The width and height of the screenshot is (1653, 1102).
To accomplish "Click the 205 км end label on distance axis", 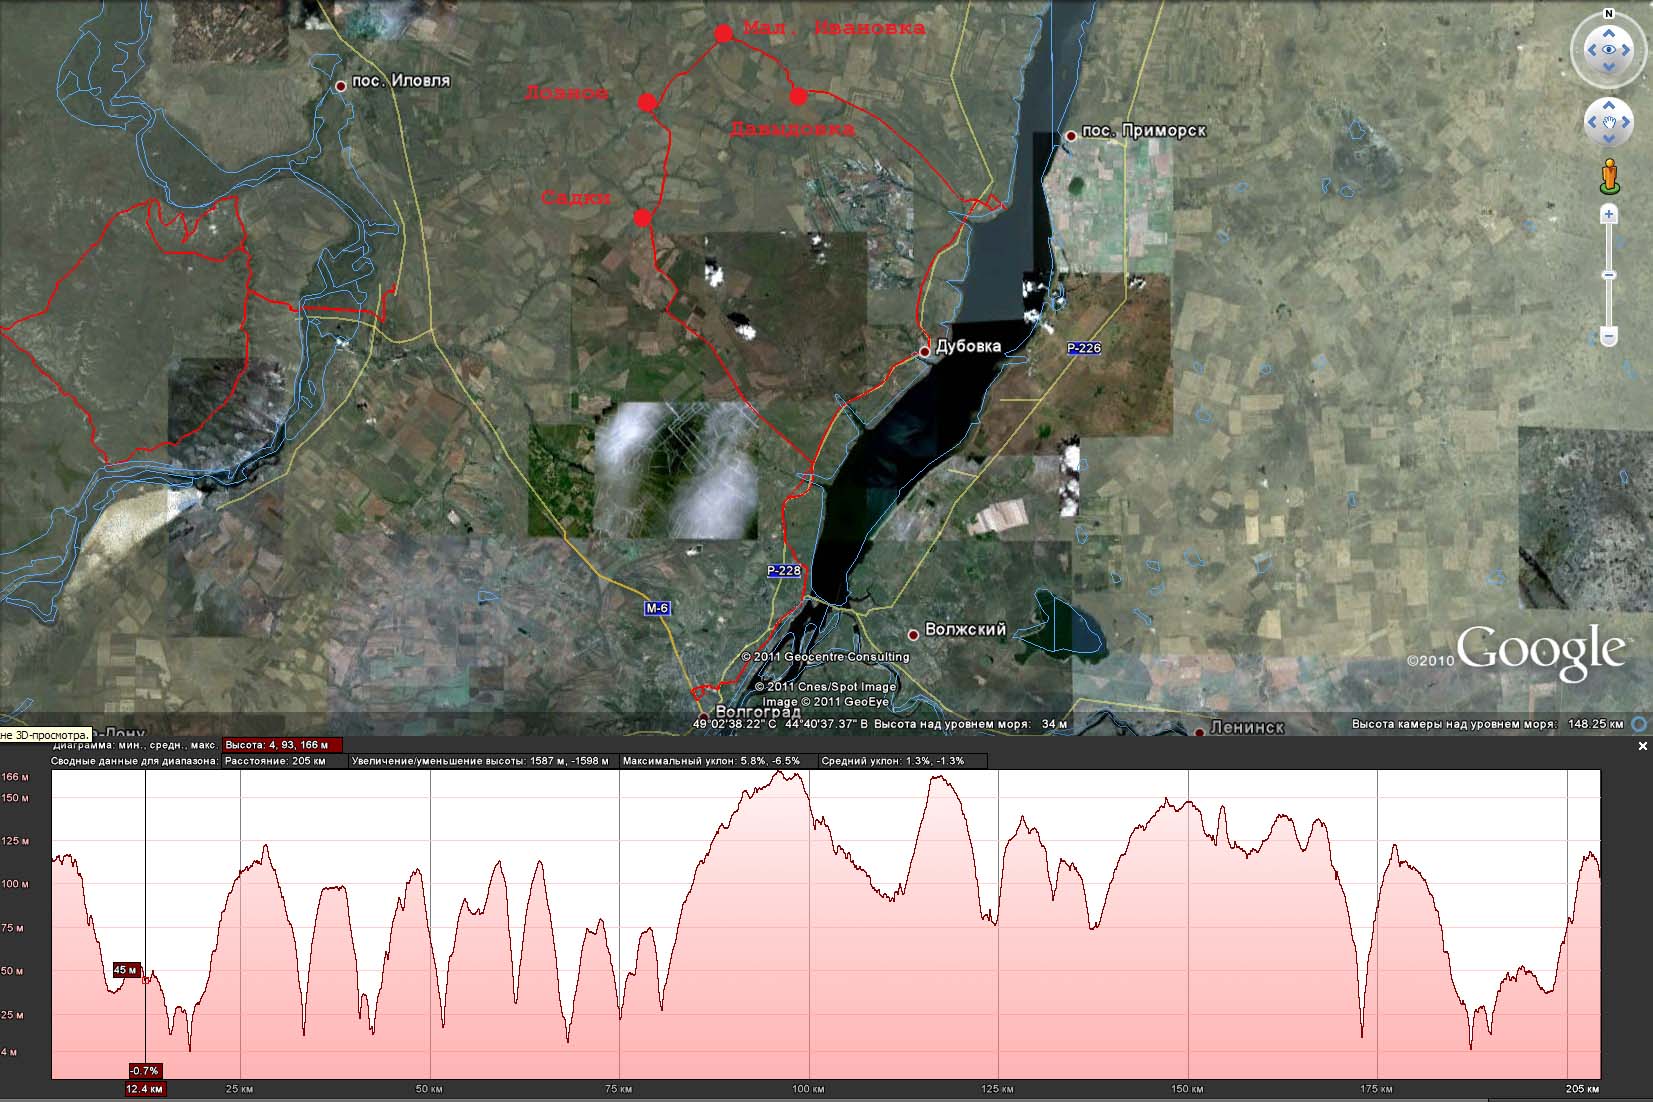I will (1583, 1089).
